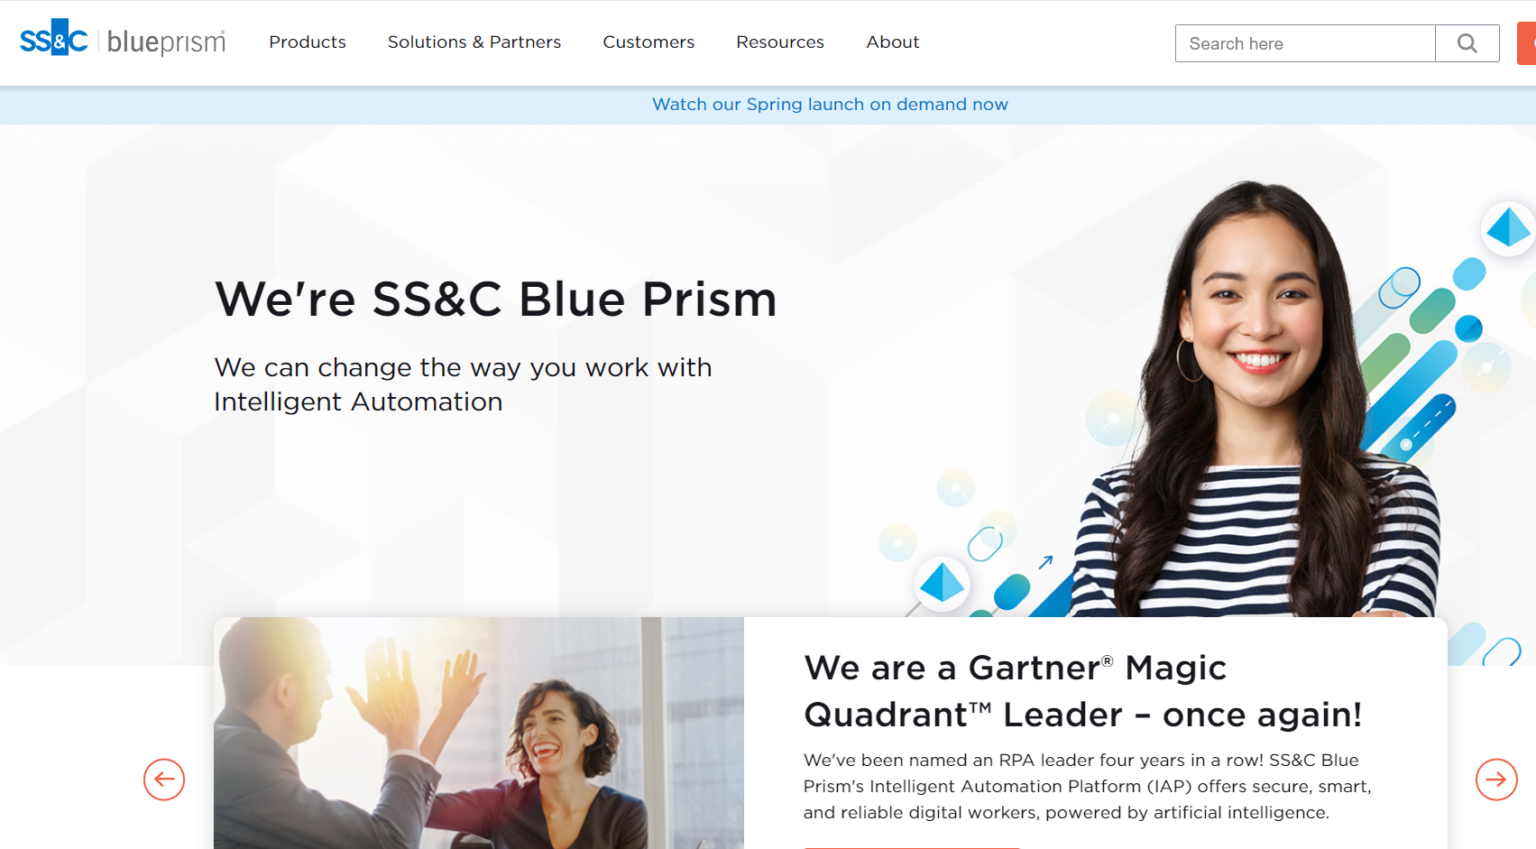The height and width of the screenshot is (849, 1536).
Task: Click the Search here input field
Action: click(x=1305, y=43)
